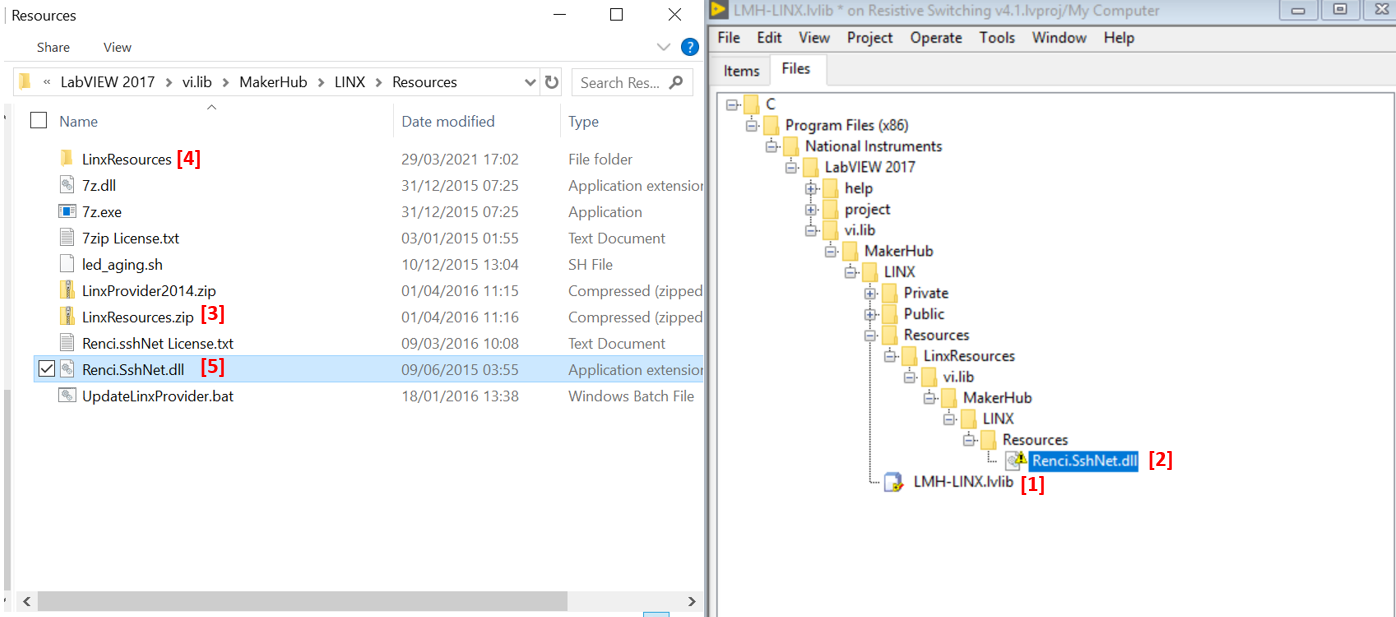This screenshot has height=617, width=1396.
Task: Click the Windows Batch File type text
Action: click(631, 396)
